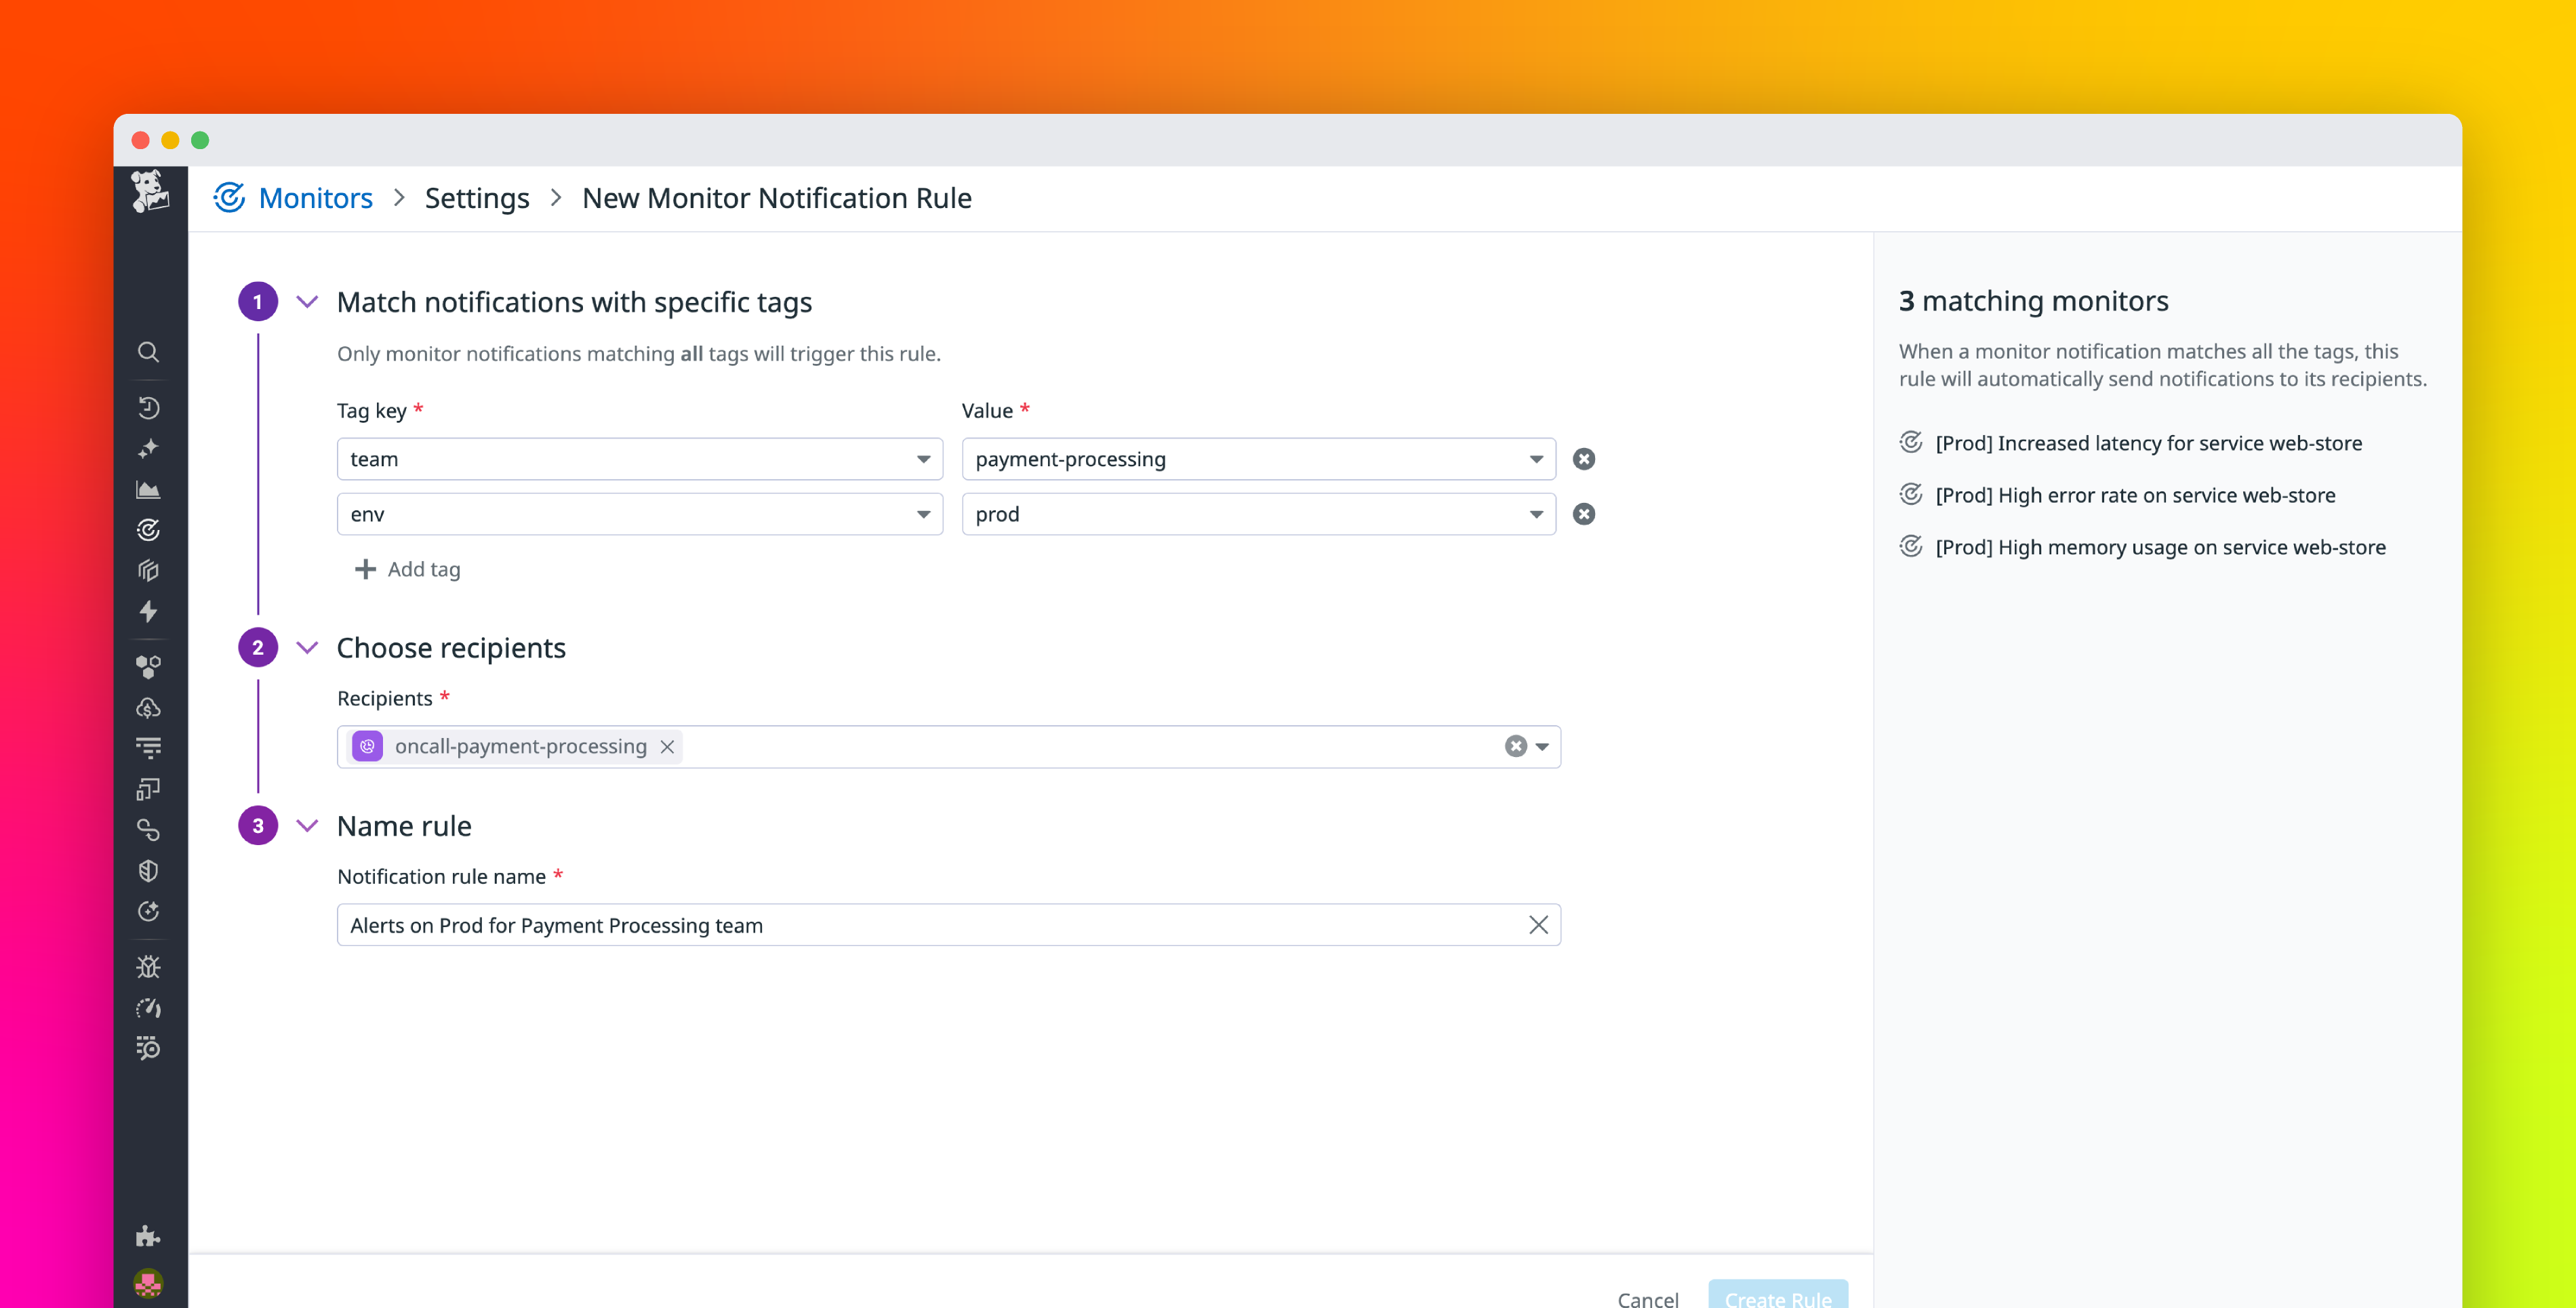Select the Cloud Cost dollar icon
2576x1308 pixels.
coord(148,708)
